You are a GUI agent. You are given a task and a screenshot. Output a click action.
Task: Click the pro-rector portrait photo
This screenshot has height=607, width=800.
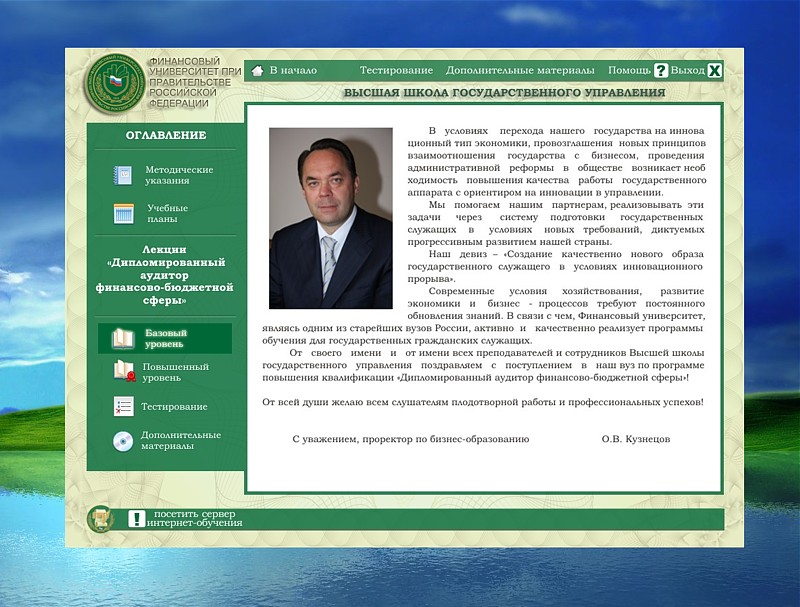click(331, 218)
